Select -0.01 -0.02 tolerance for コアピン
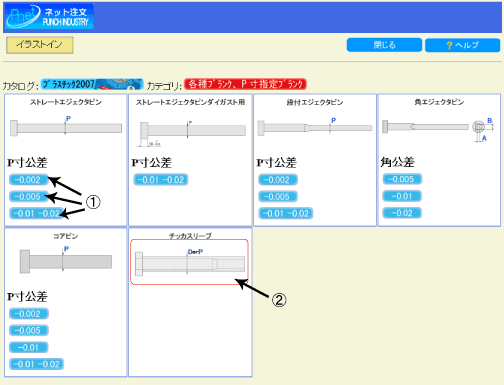The image size is (504, 385). (36, 364)
